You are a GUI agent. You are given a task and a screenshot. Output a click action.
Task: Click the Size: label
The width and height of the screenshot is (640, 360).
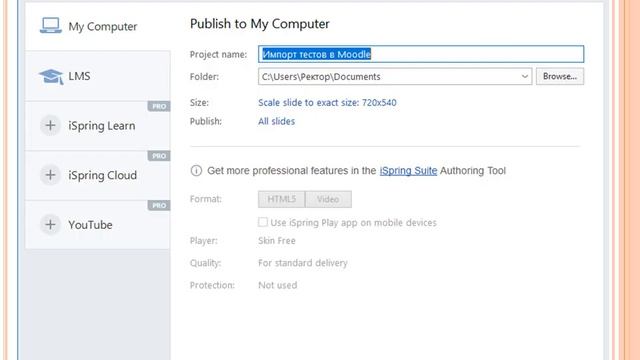point(199,102)
